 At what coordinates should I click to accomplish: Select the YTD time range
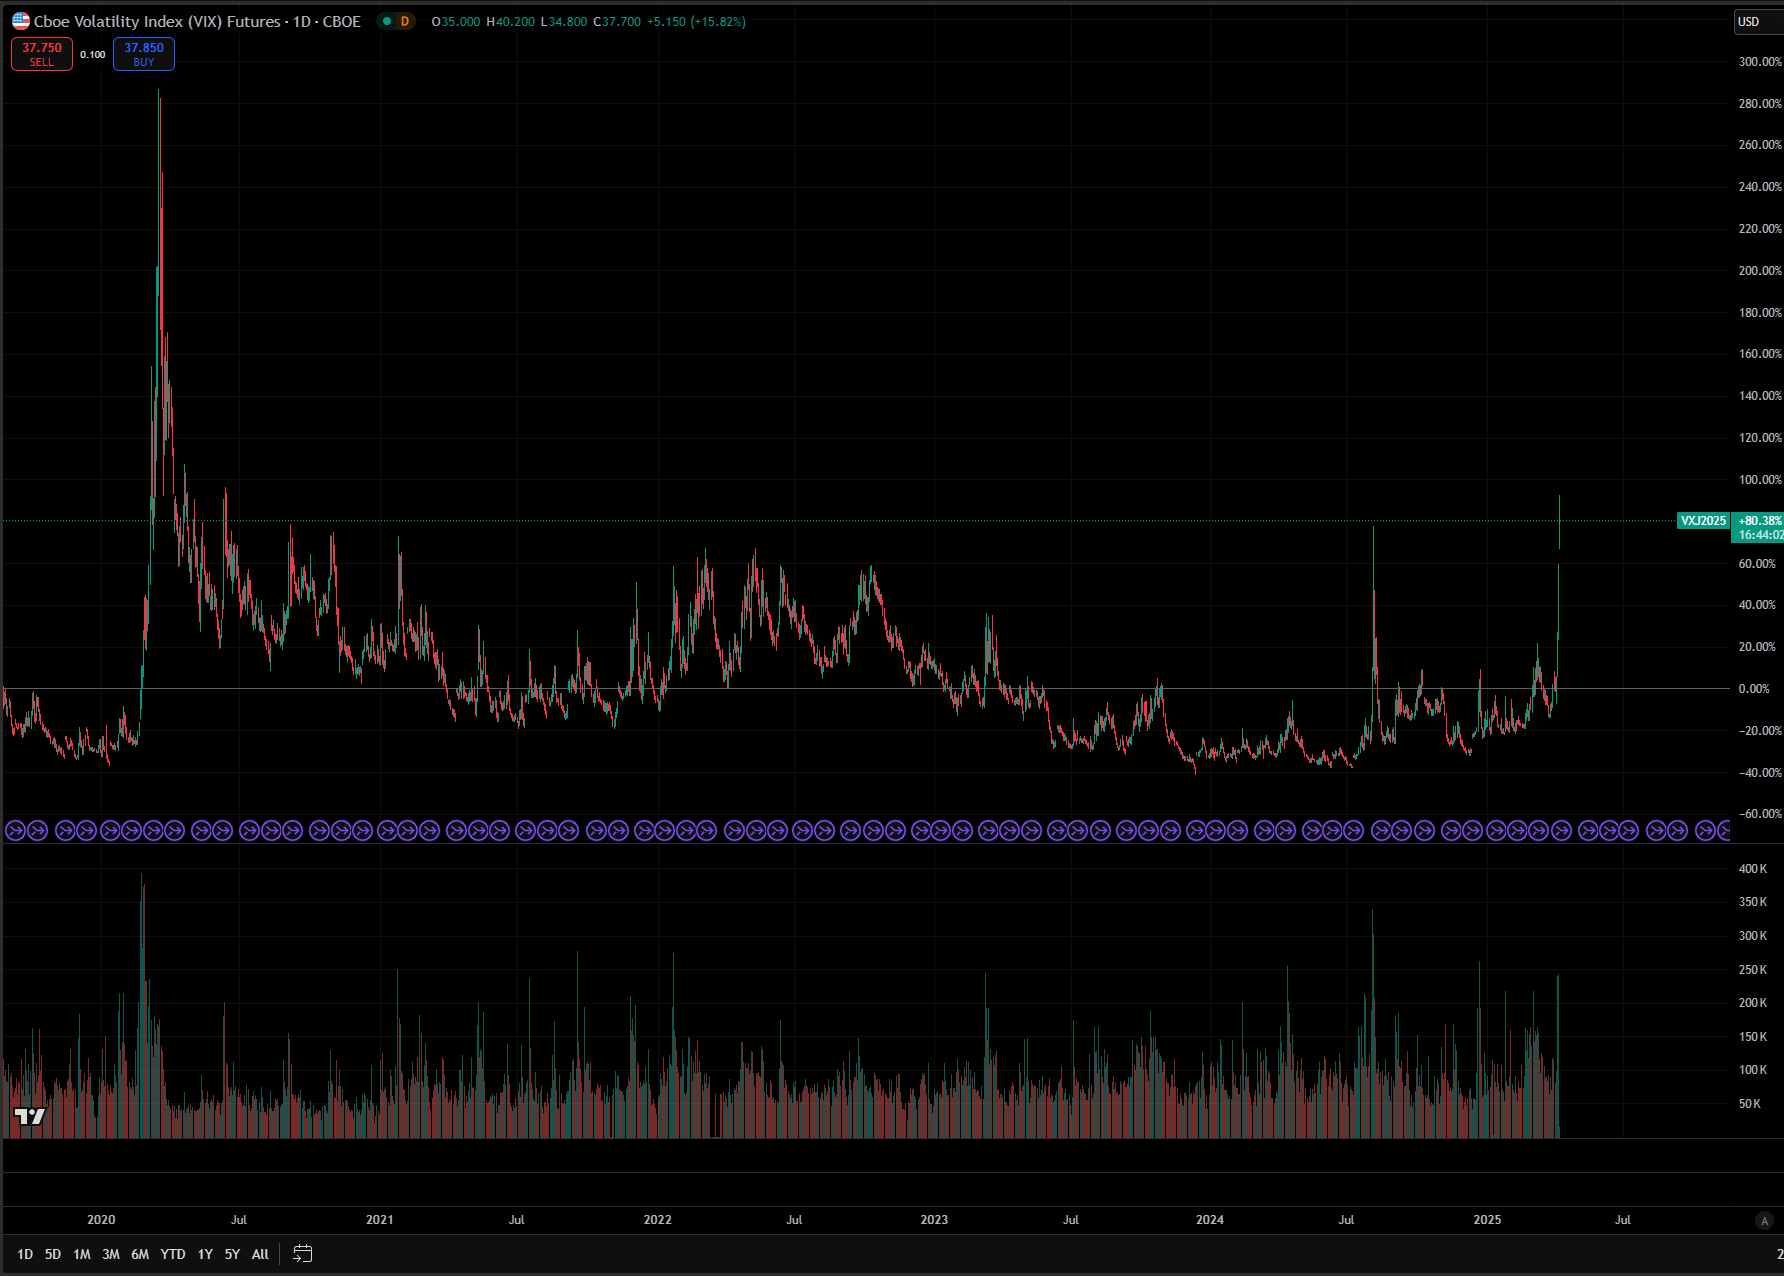coord(173,1254)
